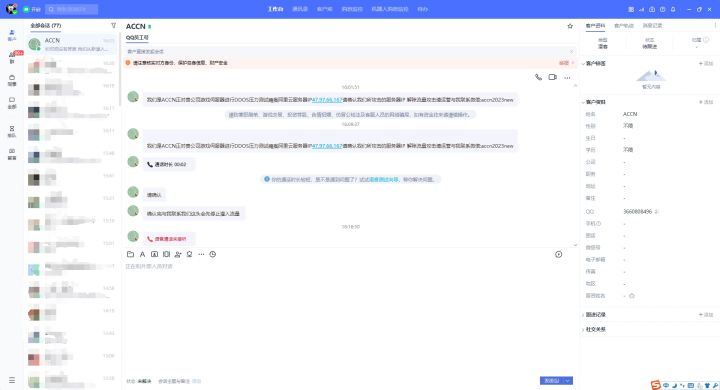Click into the message input area
The height and width of the screenshot is (390, 720).
349,317
